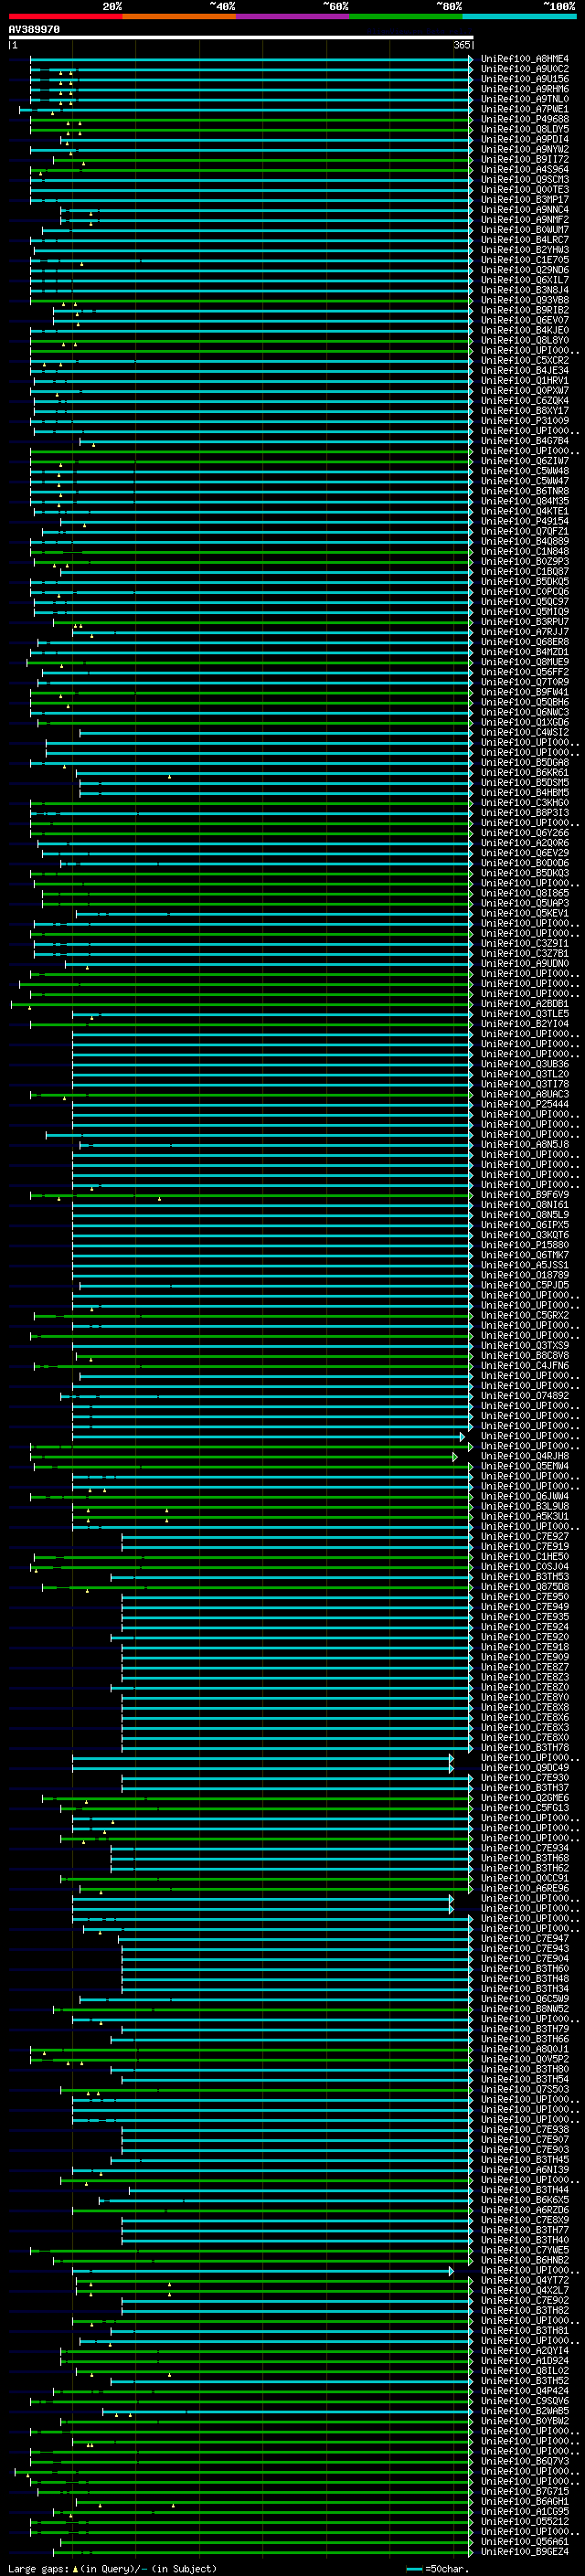Screen dimensions: 585x2576
Task: Select label UniRef100_A8UAC3
Action: [524, 1094]
